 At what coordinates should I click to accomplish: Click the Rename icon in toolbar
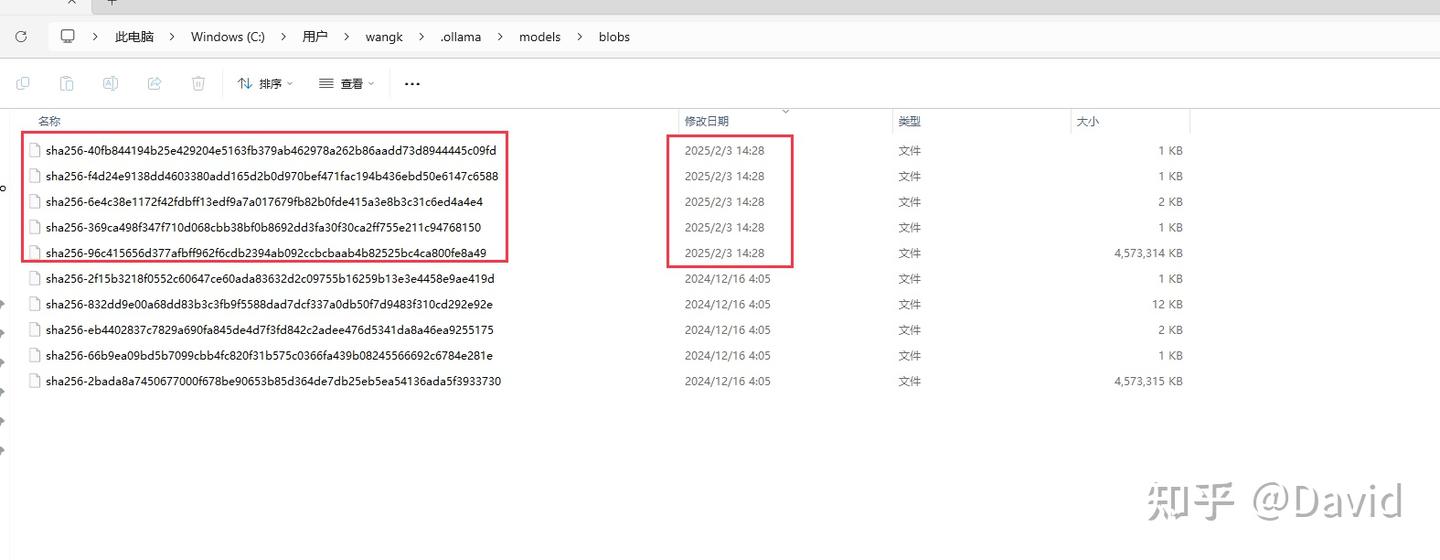(x=110, y=84)
